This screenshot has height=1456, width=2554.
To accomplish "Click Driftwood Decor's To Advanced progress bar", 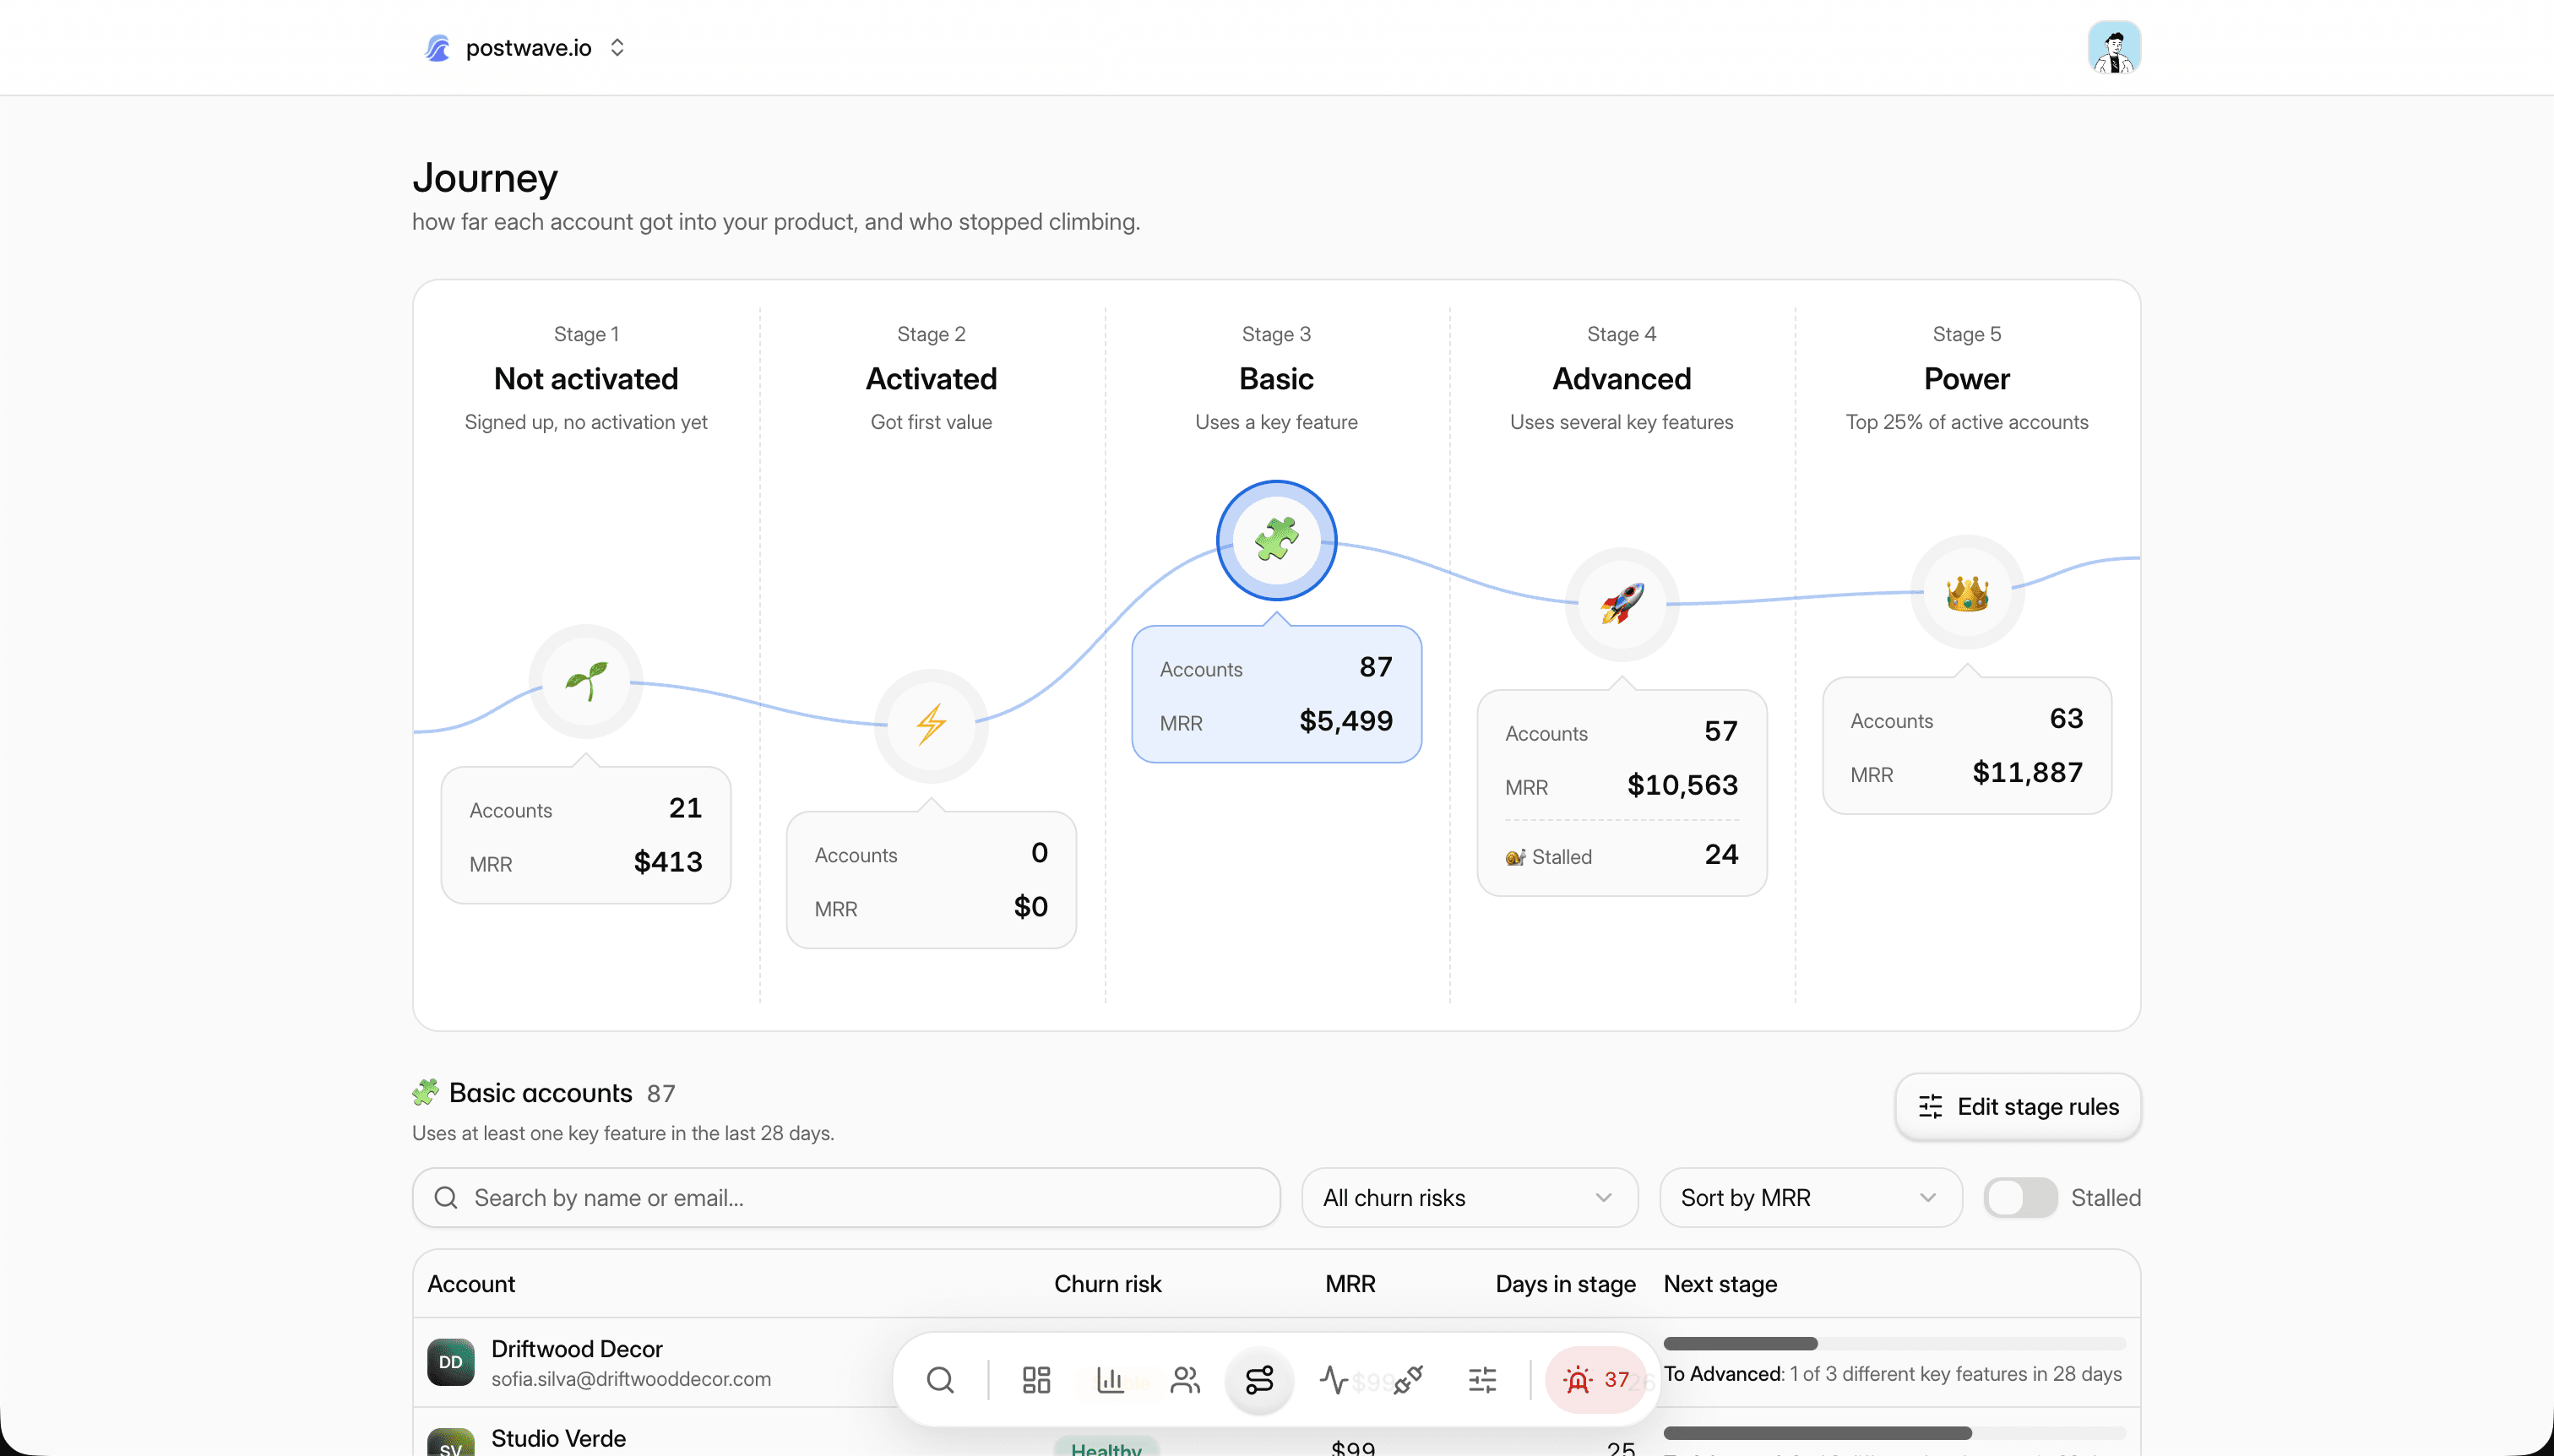I will 1894,1343.
